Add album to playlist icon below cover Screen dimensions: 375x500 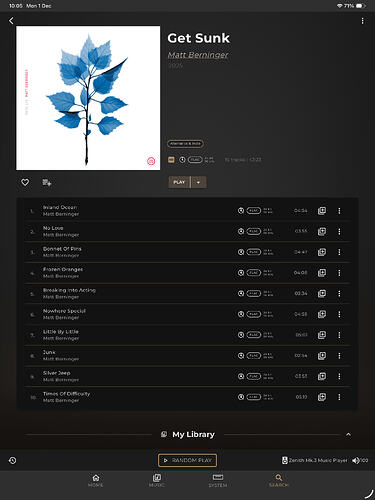(x=47, y=182)
